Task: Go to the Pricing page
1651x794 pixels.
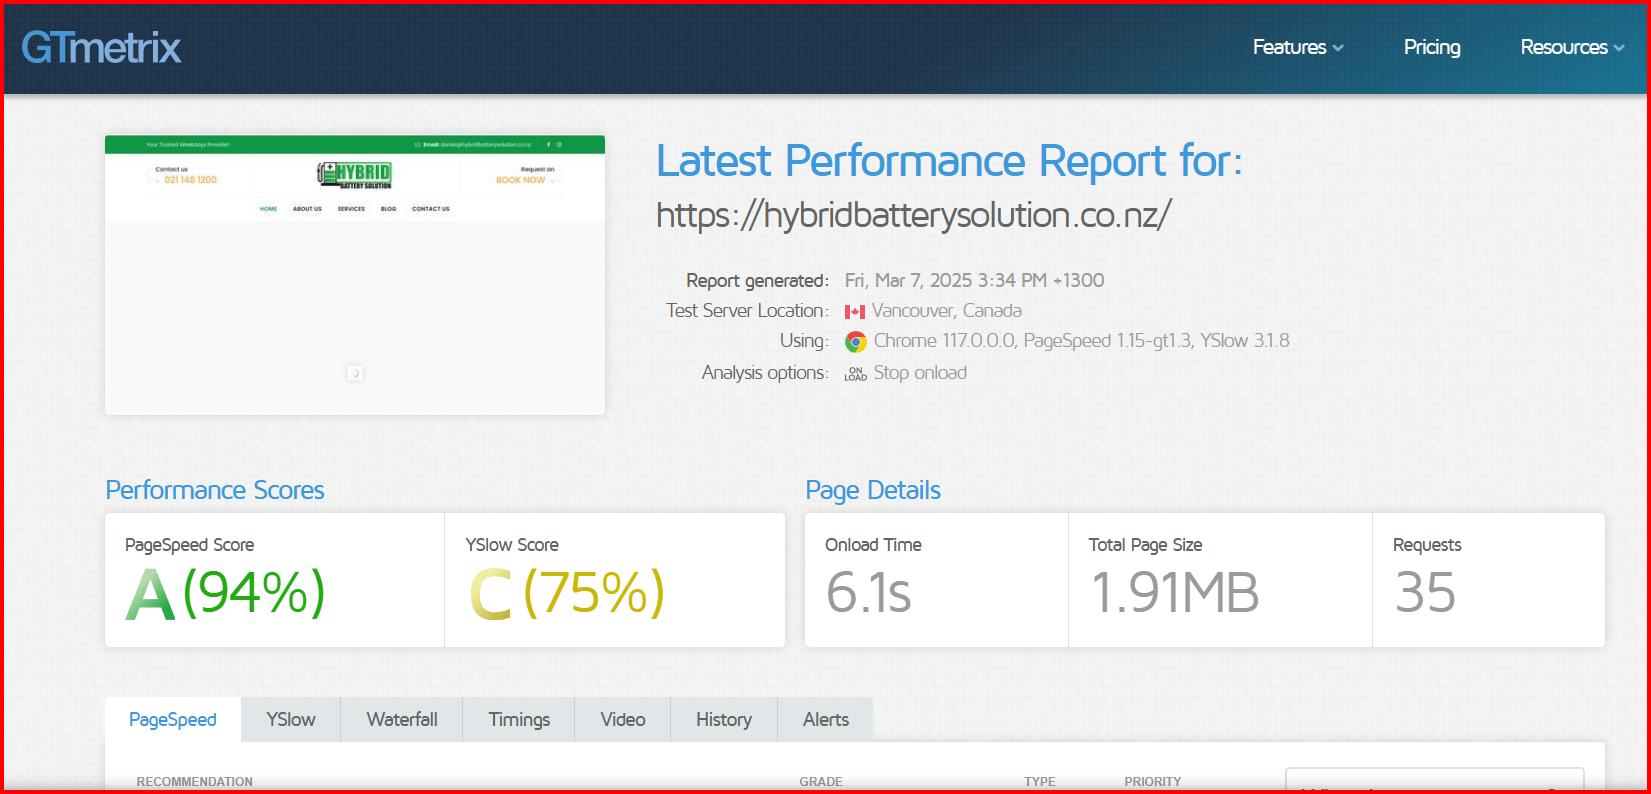Action: pos(1432,47)
